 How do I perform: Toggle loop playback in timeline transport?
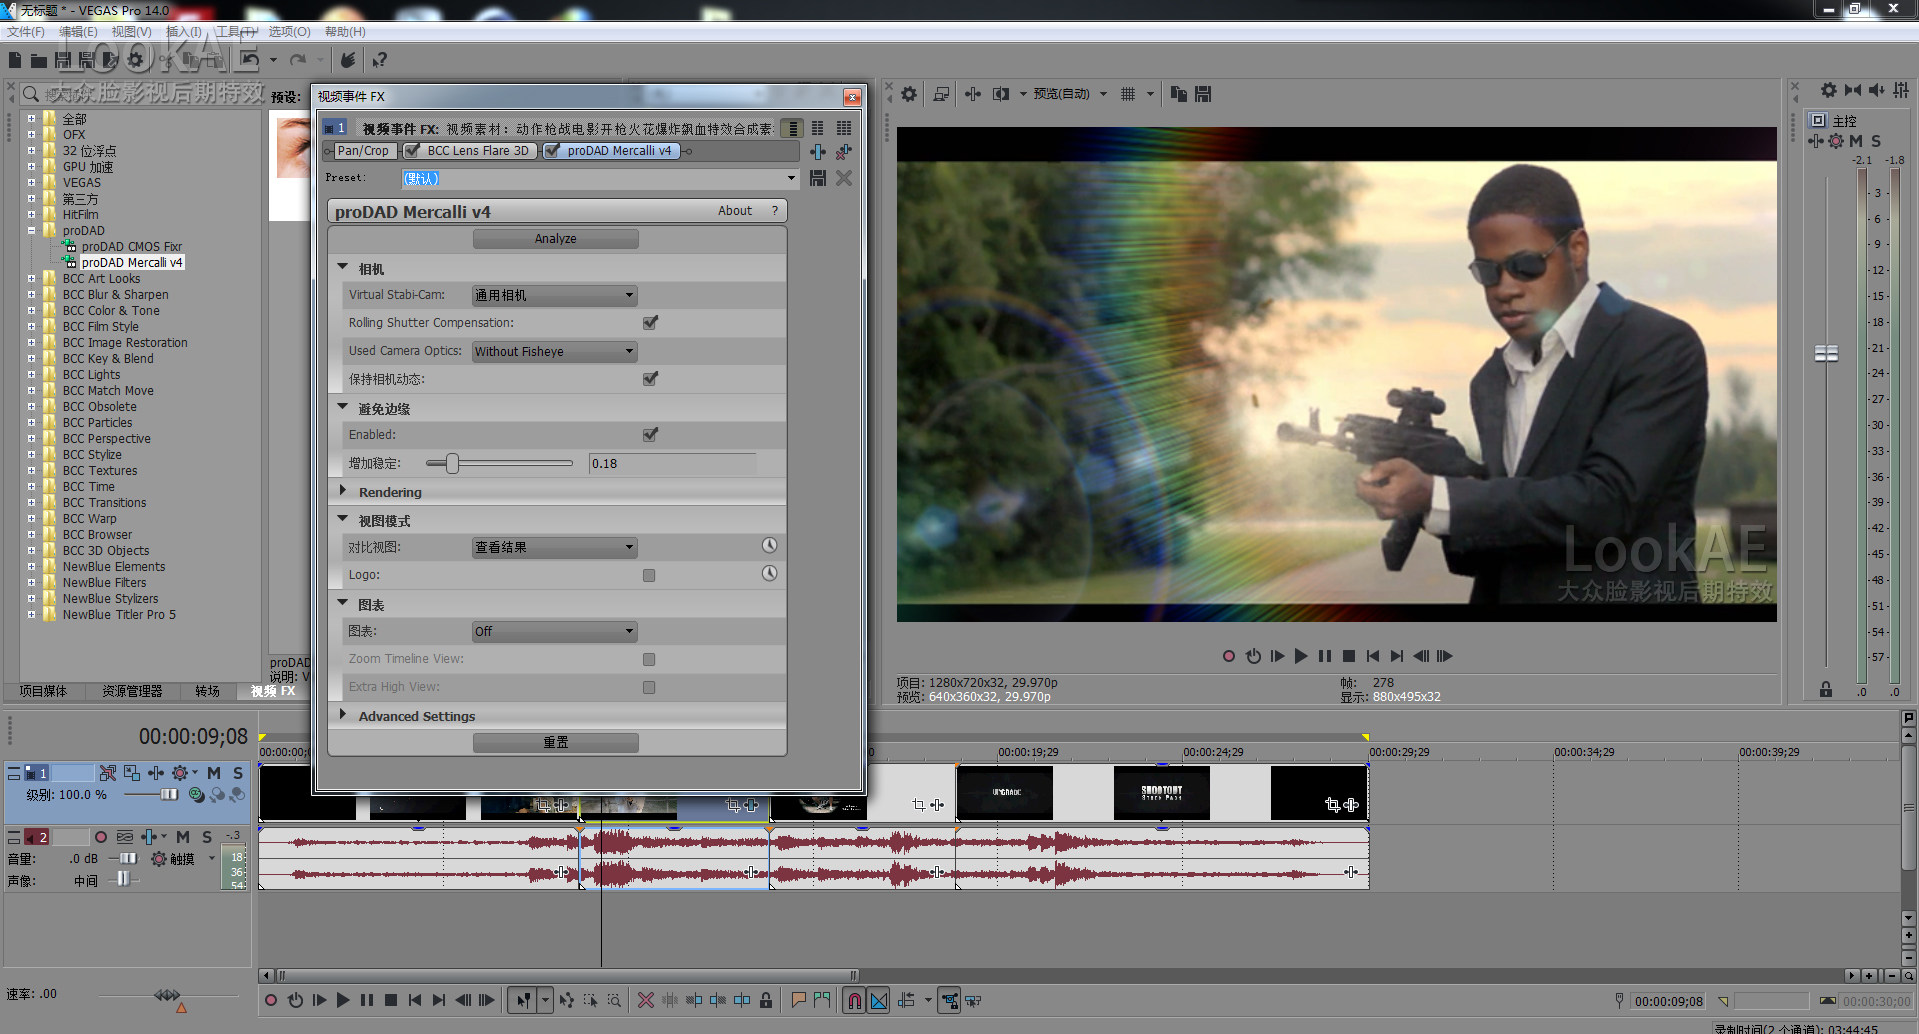[x=295, y=1000]
